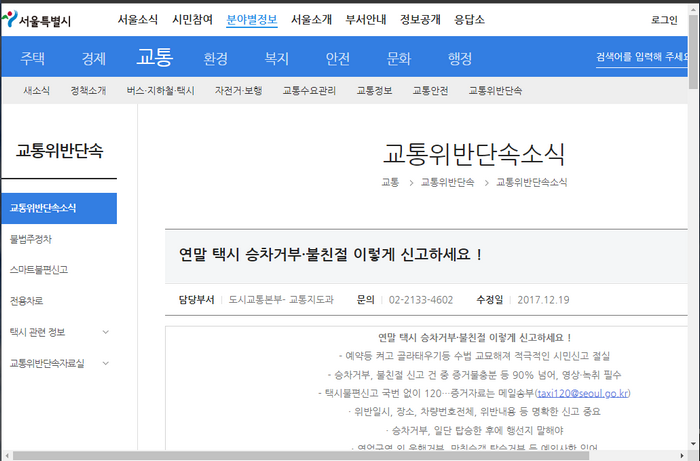Switch to the 복지 category tab
This screenshot has width=700, height=461.
[277, 58]
